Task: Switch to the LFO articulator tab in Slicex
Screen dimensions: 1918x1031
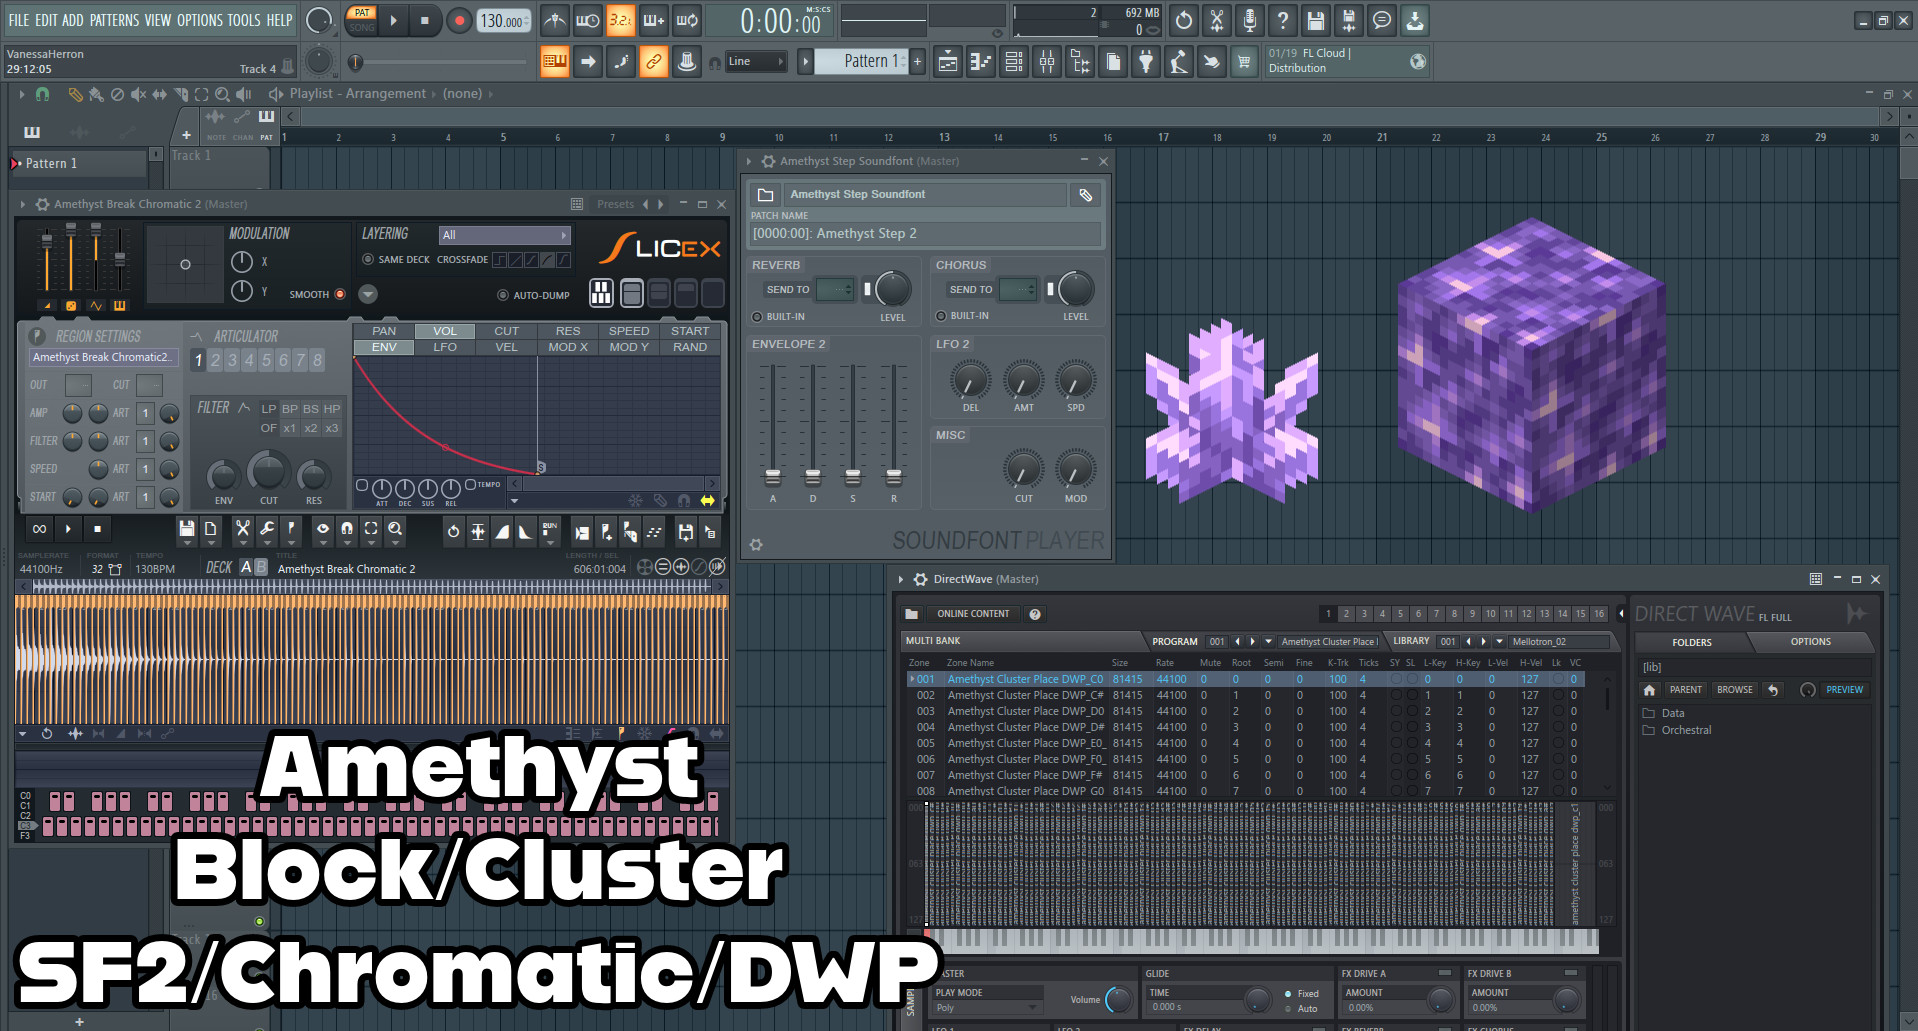Action: 445,348
